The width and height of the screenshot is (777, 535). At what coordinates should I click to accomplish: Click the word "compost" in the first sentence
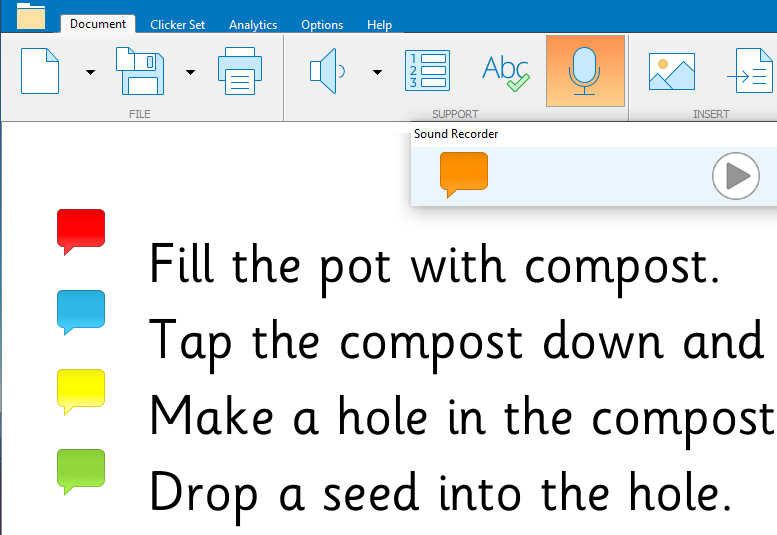tap(621, 265)
